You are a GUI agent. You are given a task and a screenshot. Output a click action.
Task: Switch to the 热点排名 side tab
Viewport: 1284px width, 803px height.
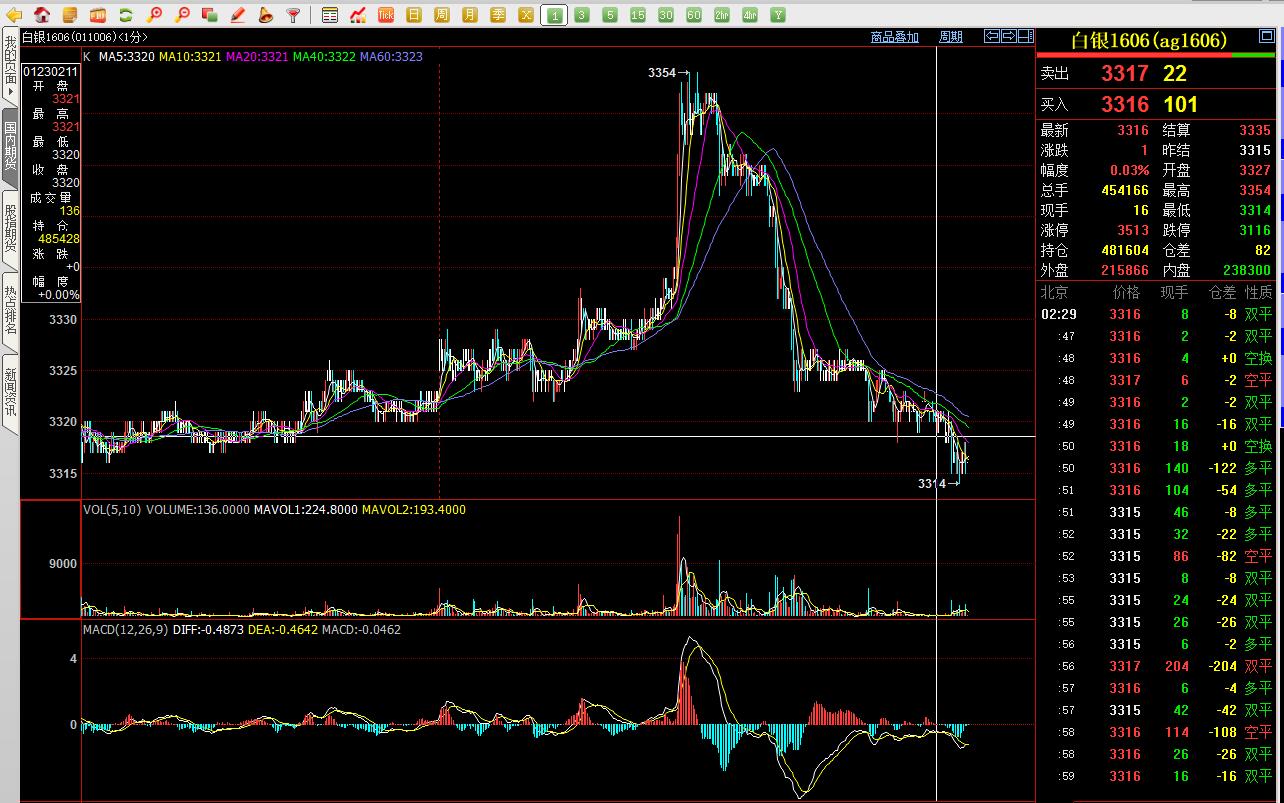pos(10,309)
